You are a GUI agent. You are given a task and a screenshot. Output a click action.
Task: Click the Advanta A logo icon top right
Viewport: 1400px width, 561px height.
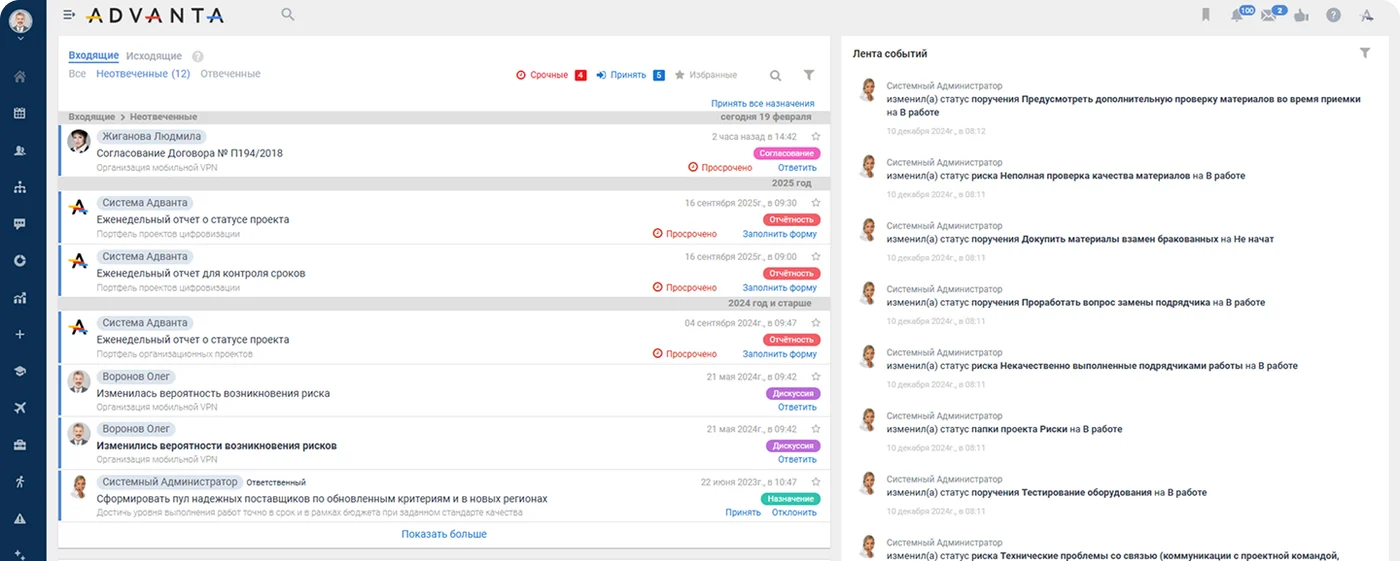coord(1367,15)
